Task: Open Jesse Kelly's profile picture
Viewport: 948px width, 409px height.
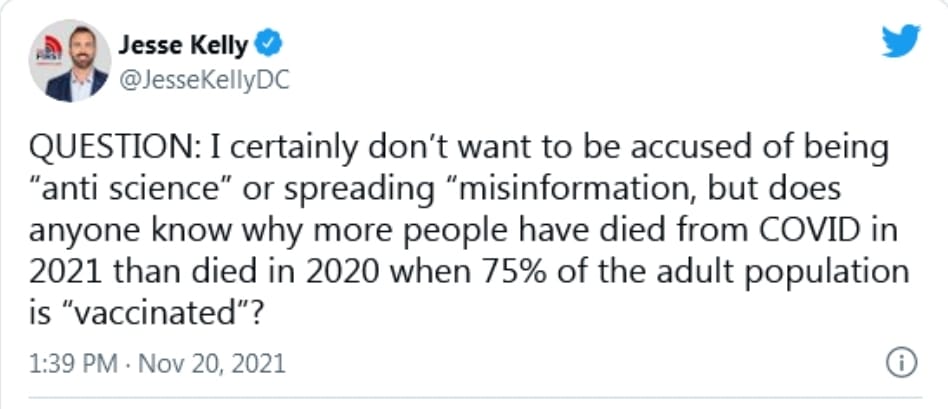Action: (x=69, y=61)
